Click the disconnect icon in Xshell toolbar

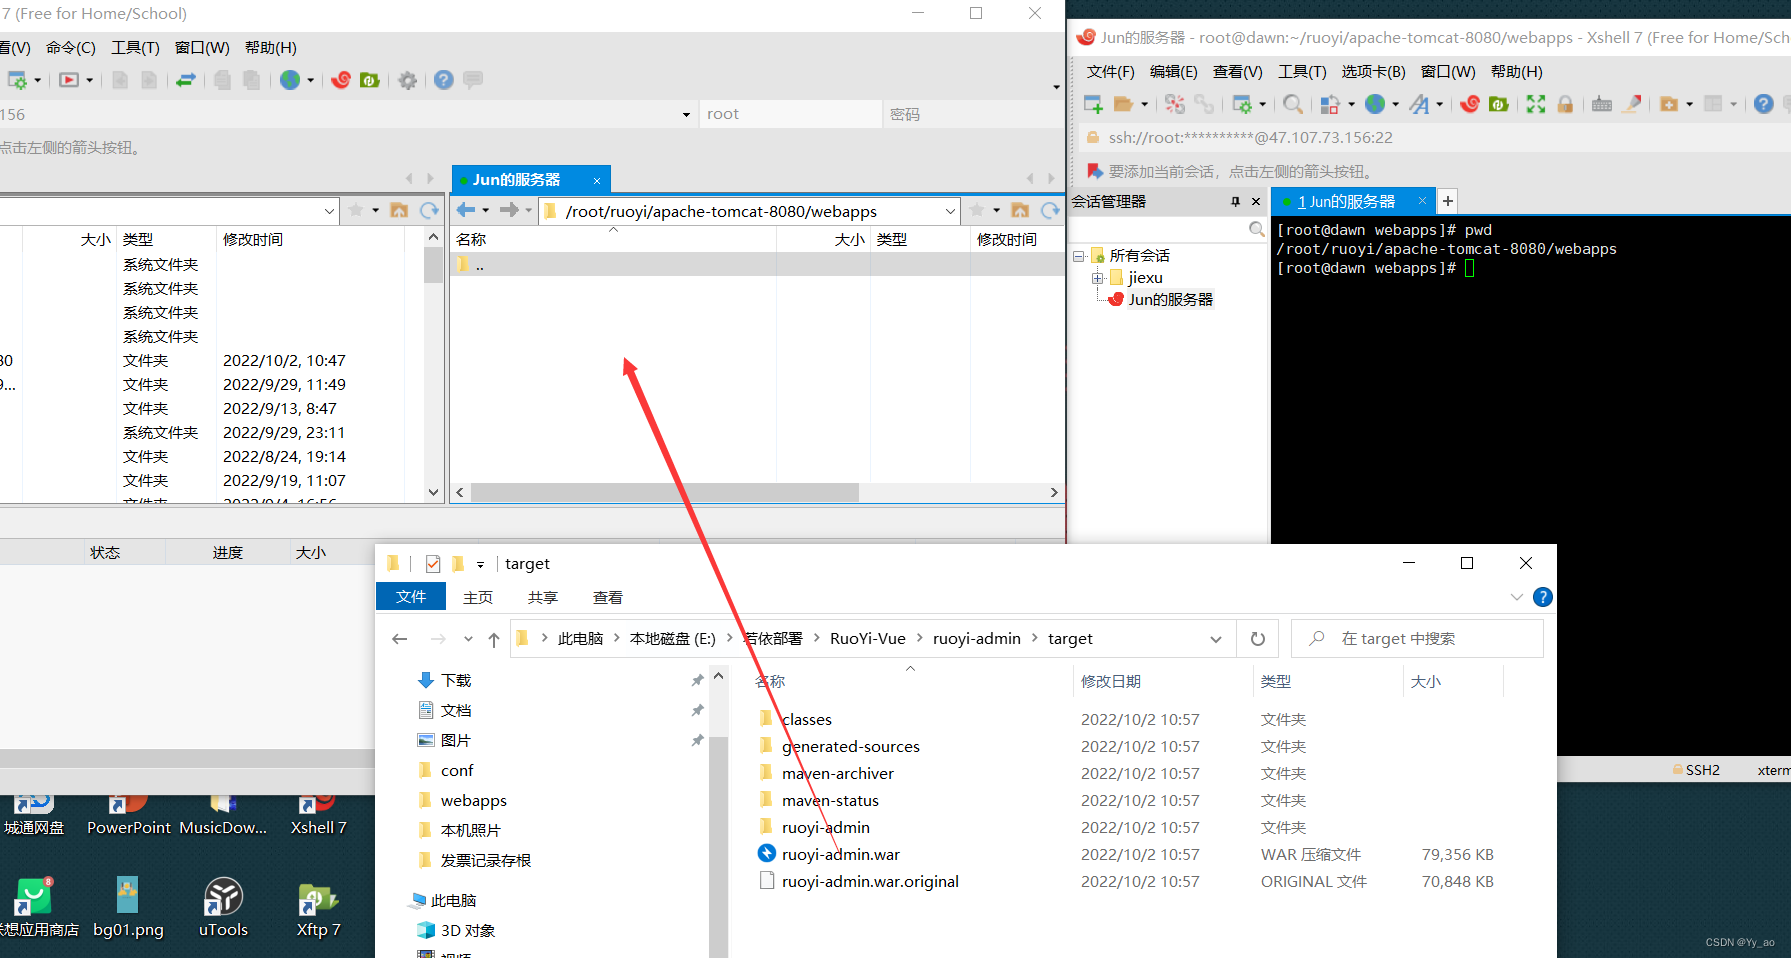click(x=1175, y=104)
